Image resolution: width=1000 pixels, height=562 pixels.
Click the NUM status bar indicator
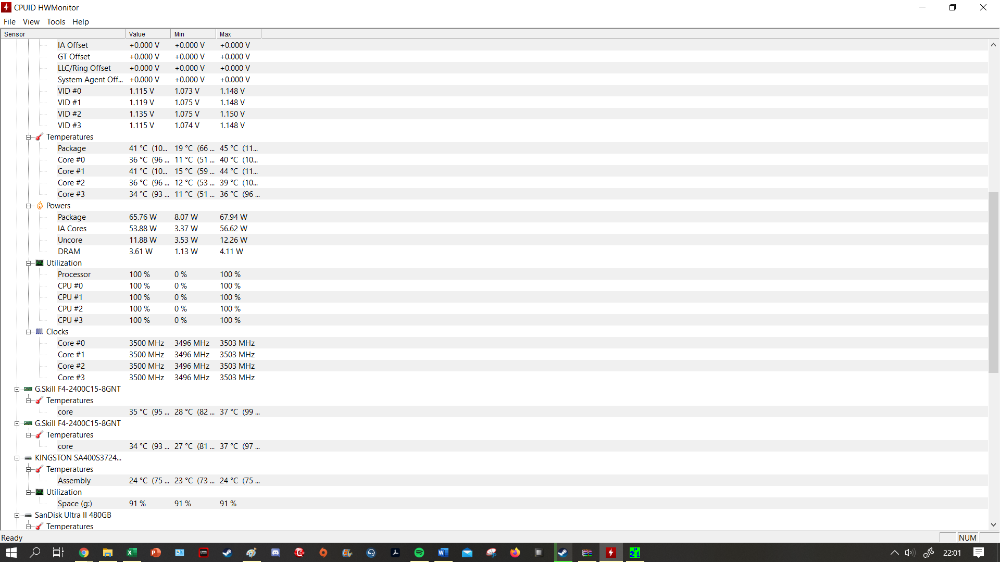click(x=967, y=538)
